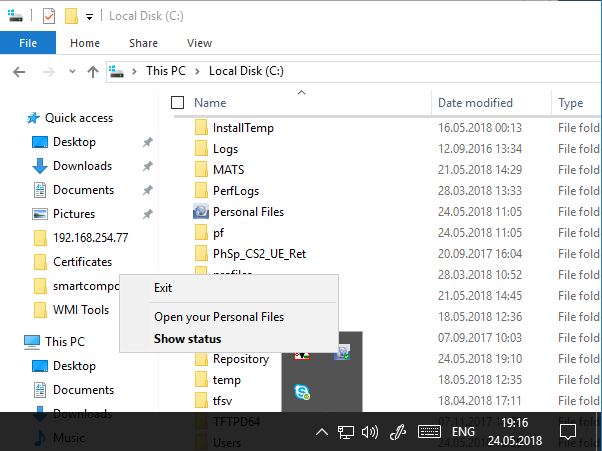Tick the select-all checkbox beside Name header
Screen dimensions: 602x451
point(178,103)
